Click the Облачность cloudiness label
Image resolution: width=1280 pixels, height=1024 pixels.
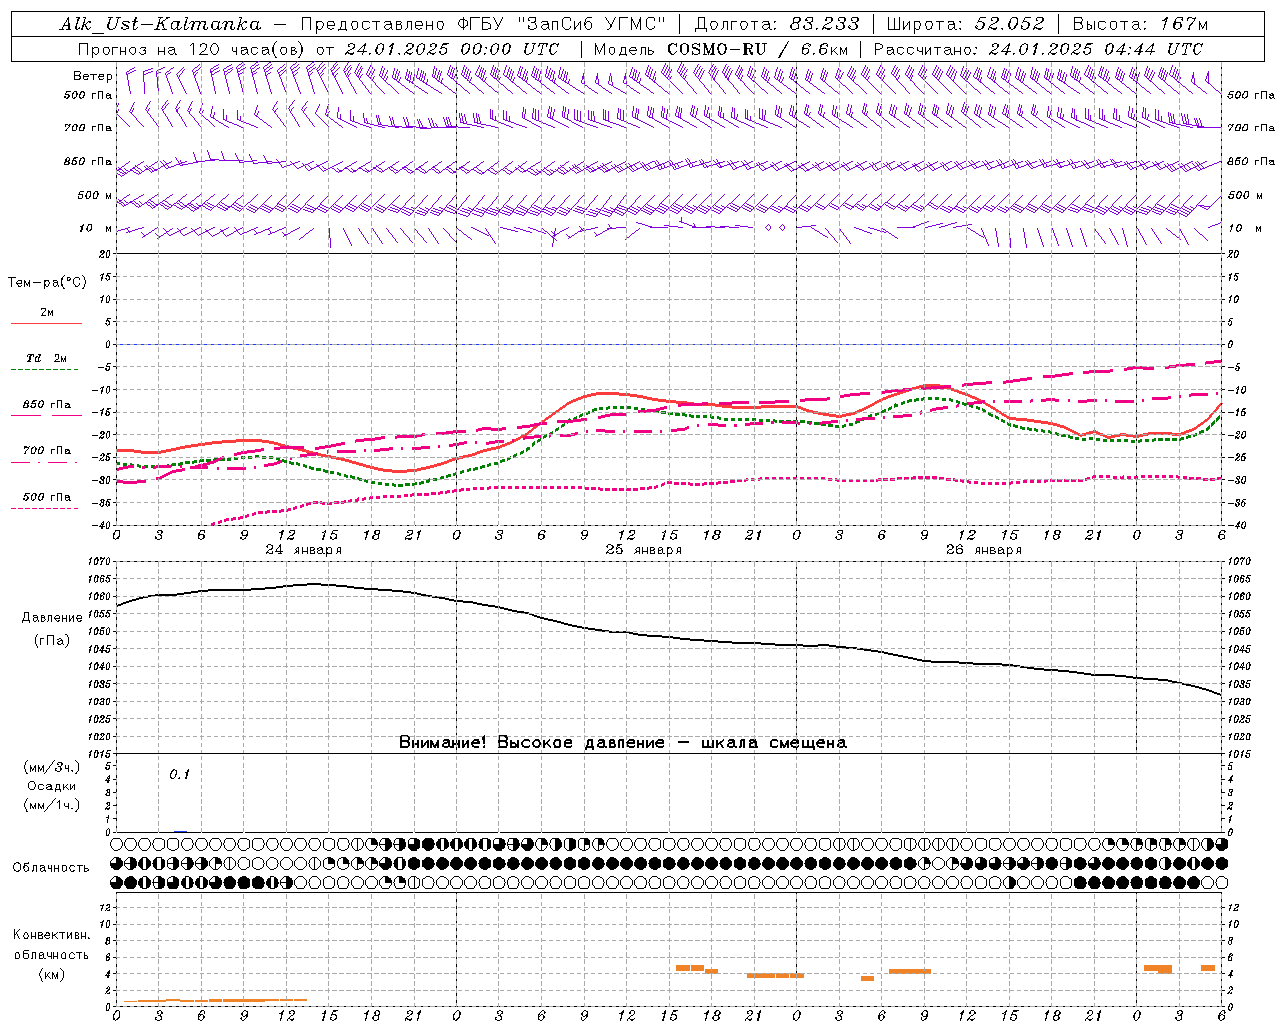pos(51,867)
